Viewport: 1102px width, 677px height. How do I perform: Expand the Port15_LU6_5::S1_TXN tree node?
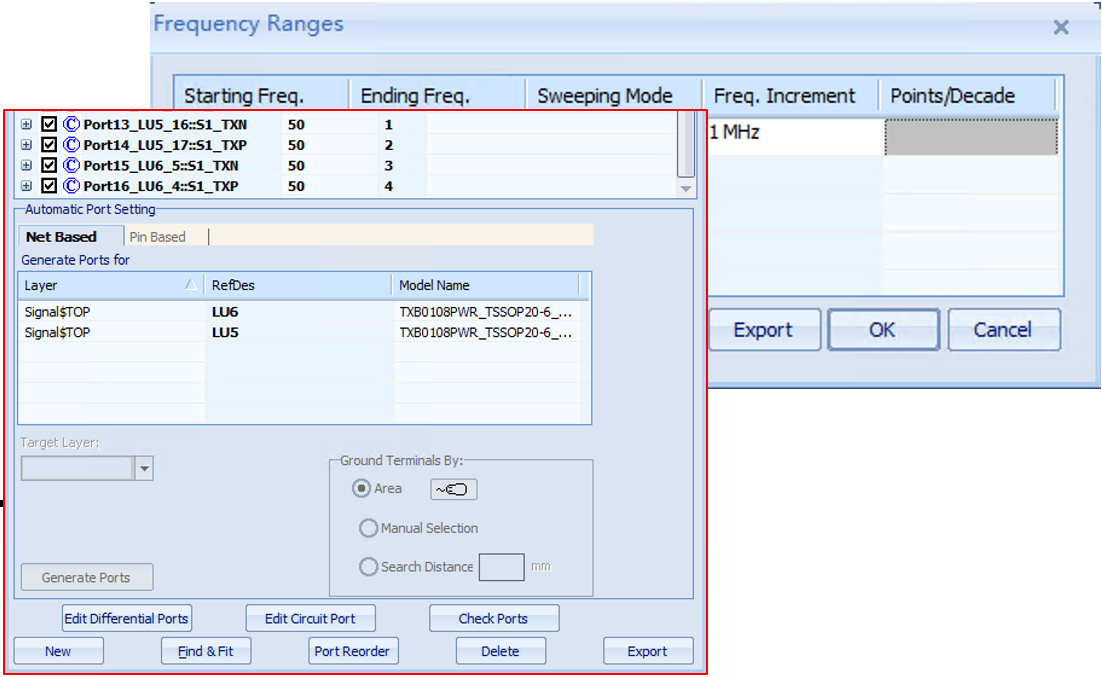pos(26,165)
